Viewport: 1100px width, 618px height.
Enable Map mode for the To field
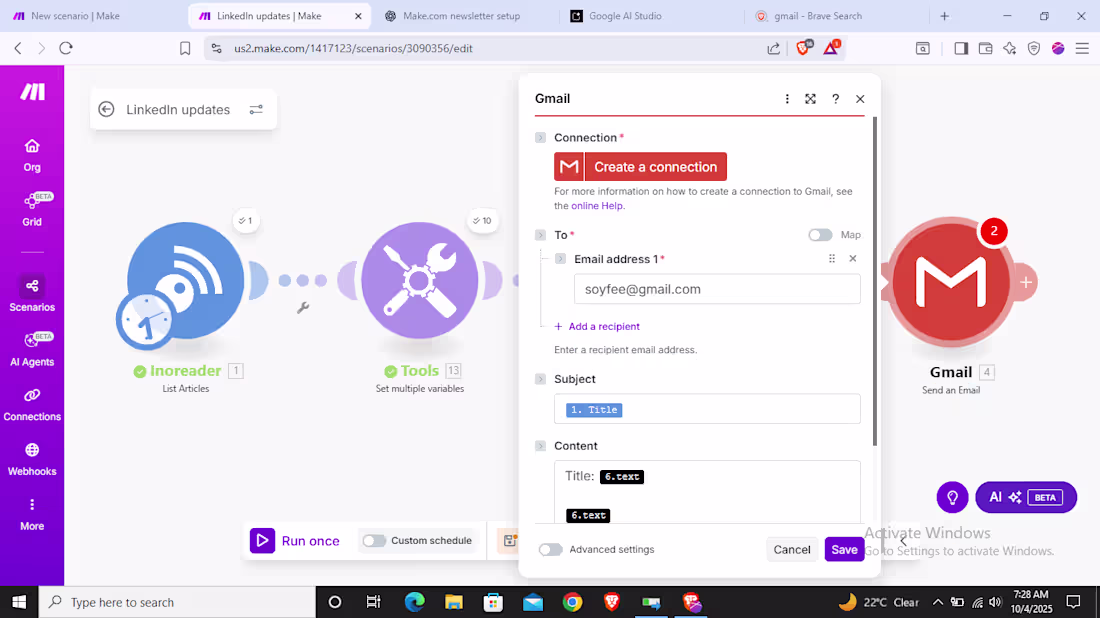coord(820,234)
